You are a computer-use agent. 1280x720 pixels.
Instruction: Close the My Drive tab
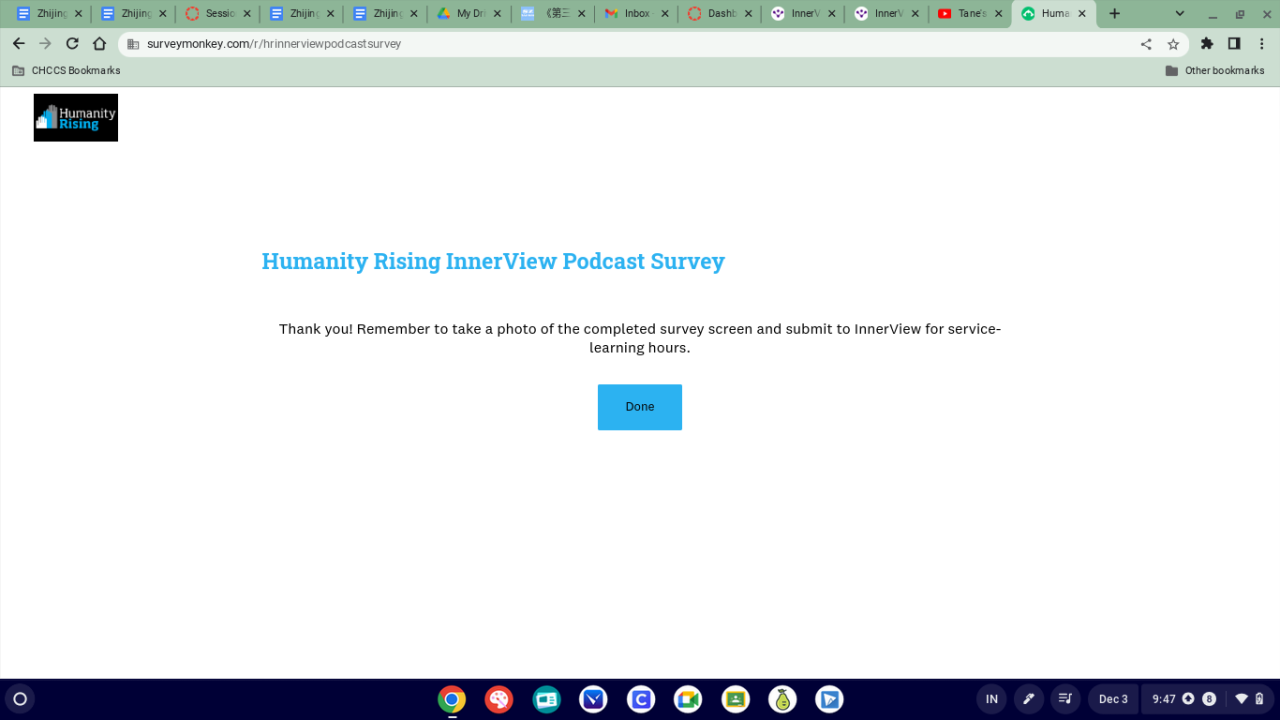[498, 14]
